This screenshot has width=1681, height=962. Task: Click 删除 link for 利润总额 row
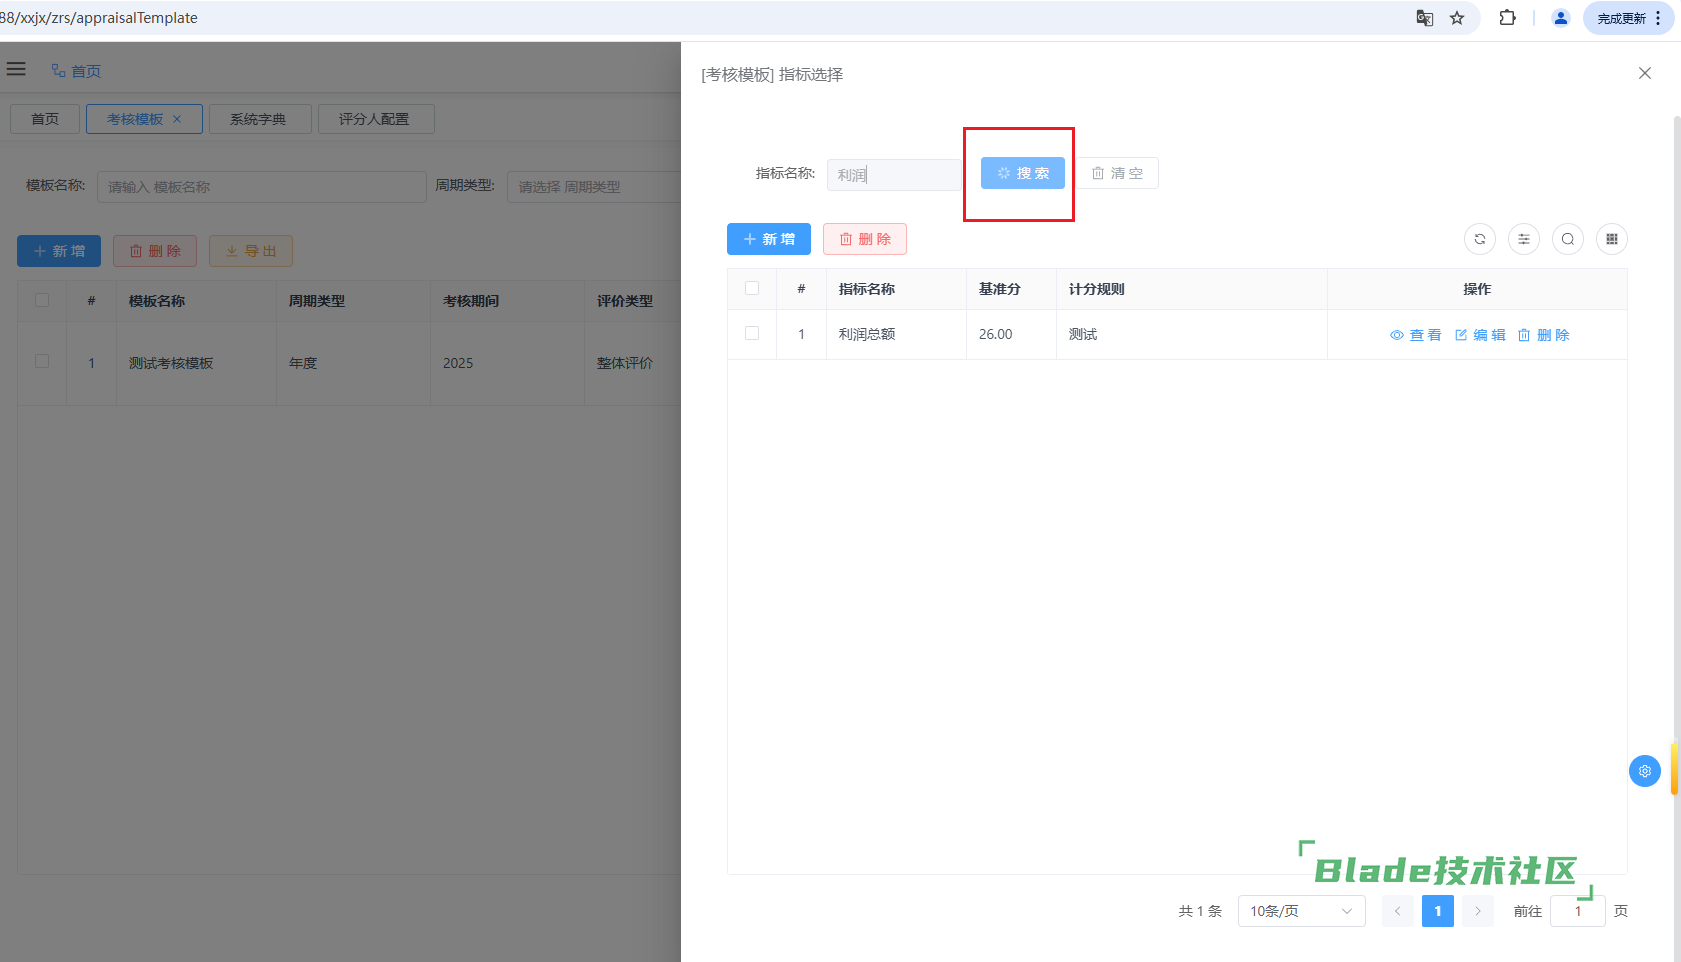pos(1544,335)
